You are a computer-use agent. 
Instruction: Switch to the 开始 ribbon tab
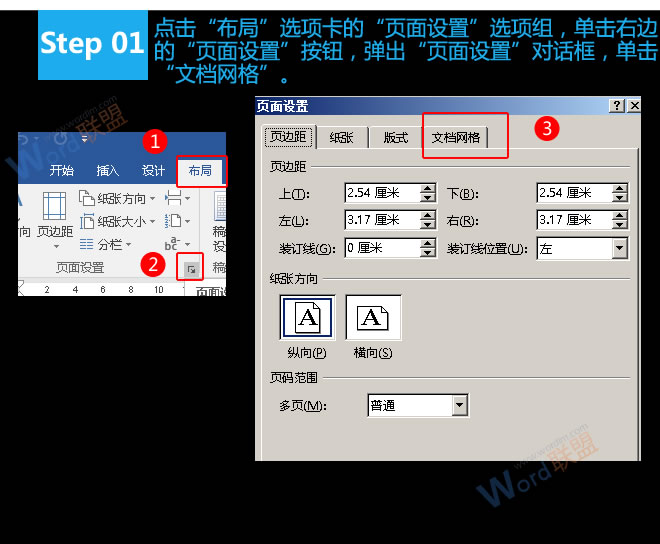tap(61, 171)
